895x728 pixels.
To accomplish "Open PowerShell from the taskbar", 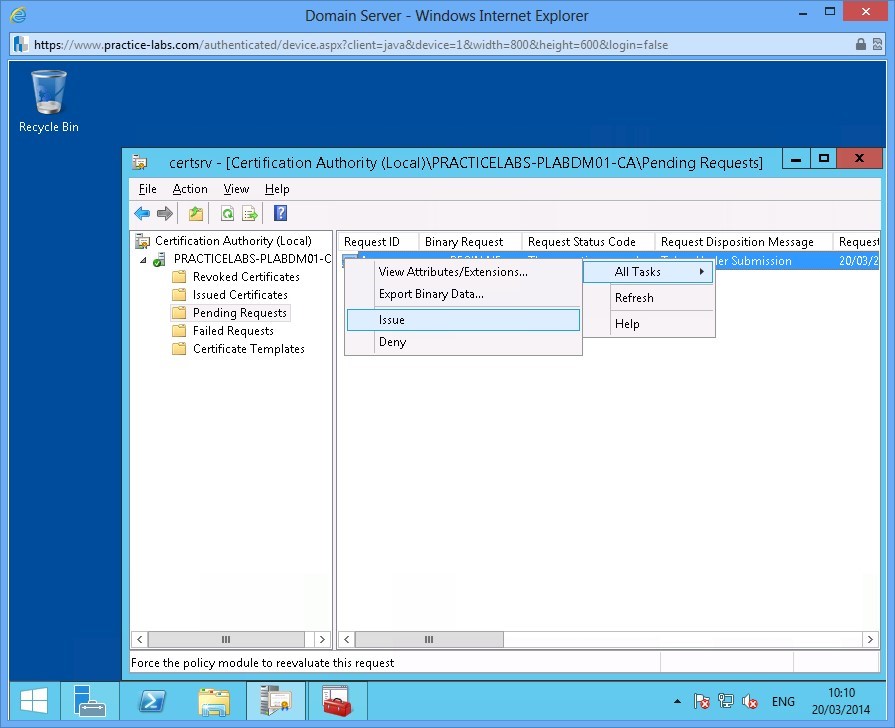I will 152,705.
